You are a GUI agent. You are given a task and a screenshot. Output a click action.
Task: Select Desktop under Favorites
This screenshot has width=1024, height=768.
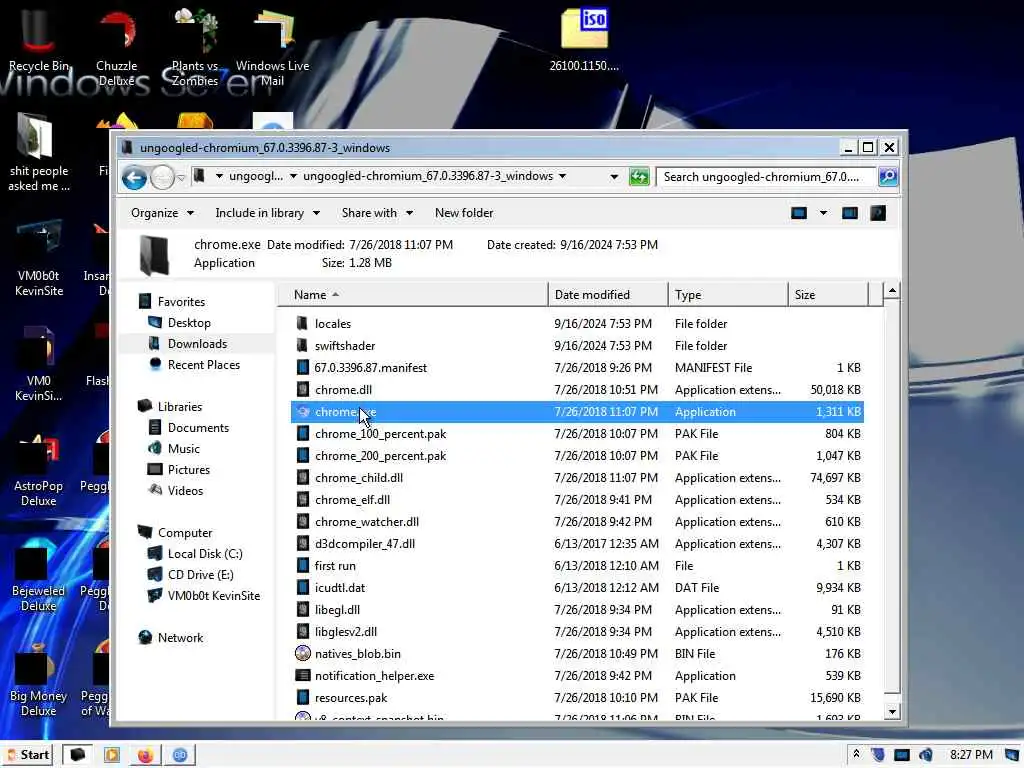click(189, 323)
